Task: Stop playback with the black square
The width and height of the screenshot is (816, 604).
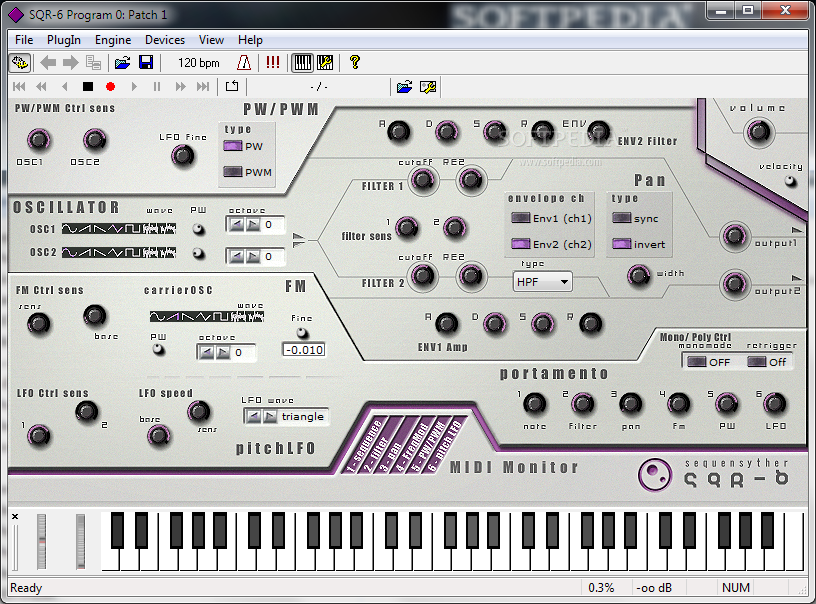Action: pyautogui.click(x=88, y=87)
